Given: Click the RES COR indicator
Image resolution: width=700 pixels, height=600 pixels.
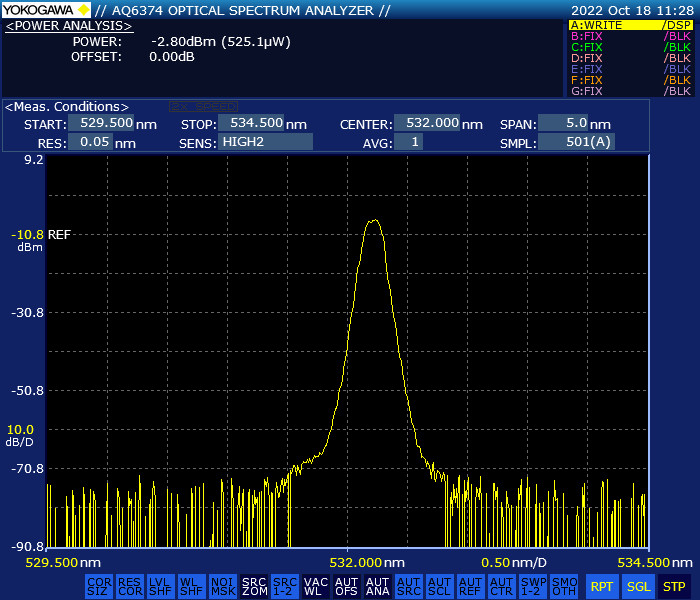Looking at the screenshot, I should pos(129,586).
